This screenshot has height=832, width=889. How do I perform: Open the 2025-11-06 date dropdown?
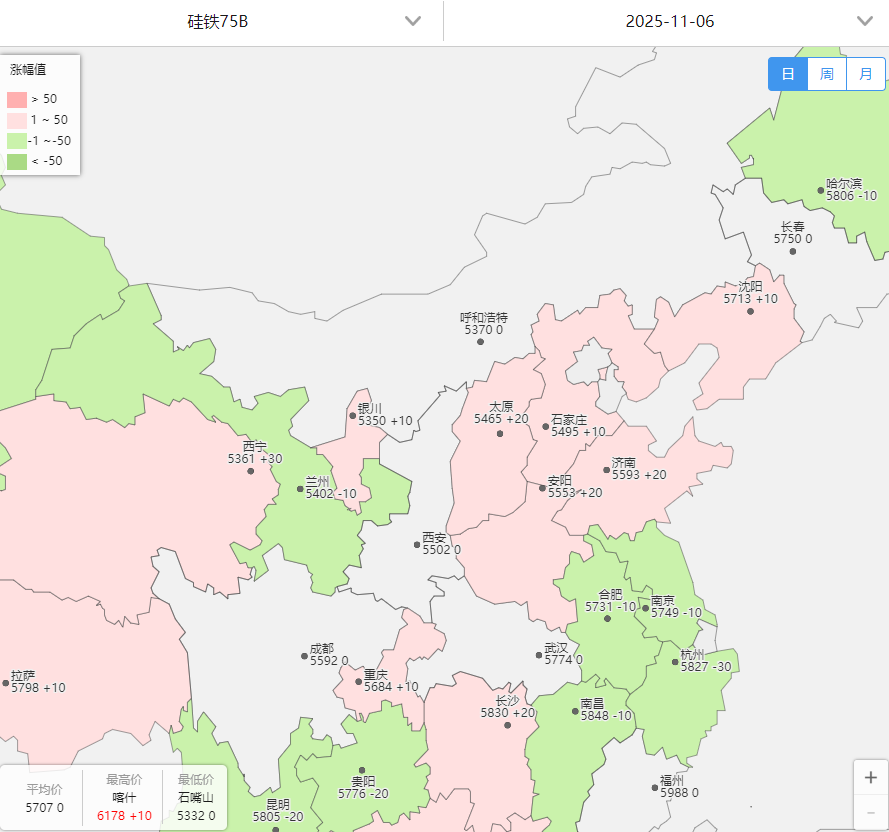667,22
